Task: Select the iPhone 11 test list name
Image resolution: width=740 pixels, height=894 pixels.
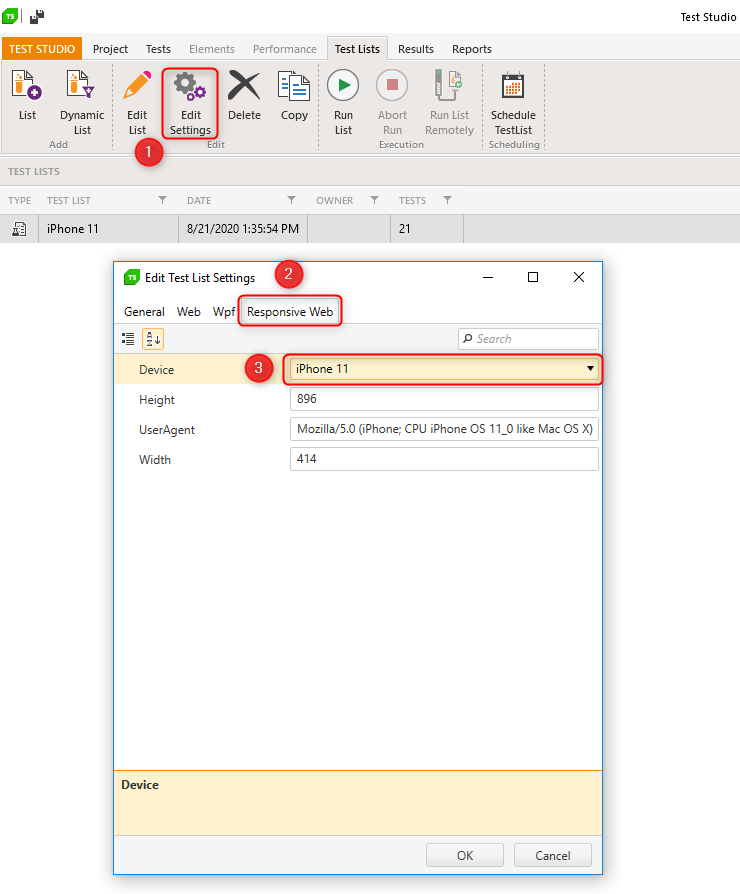Action: 72,229
